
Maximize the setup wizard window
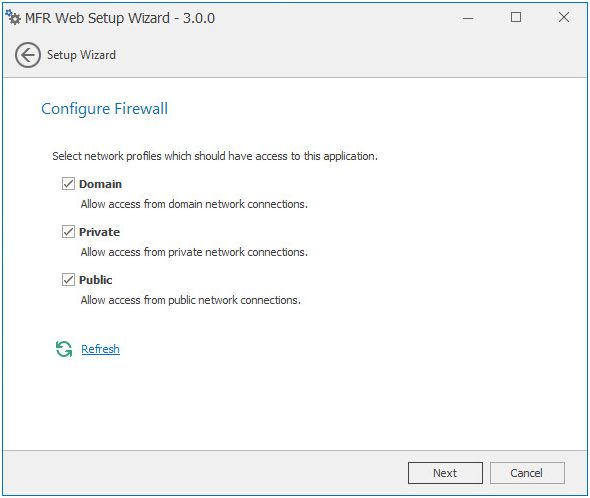click(516, 17)
